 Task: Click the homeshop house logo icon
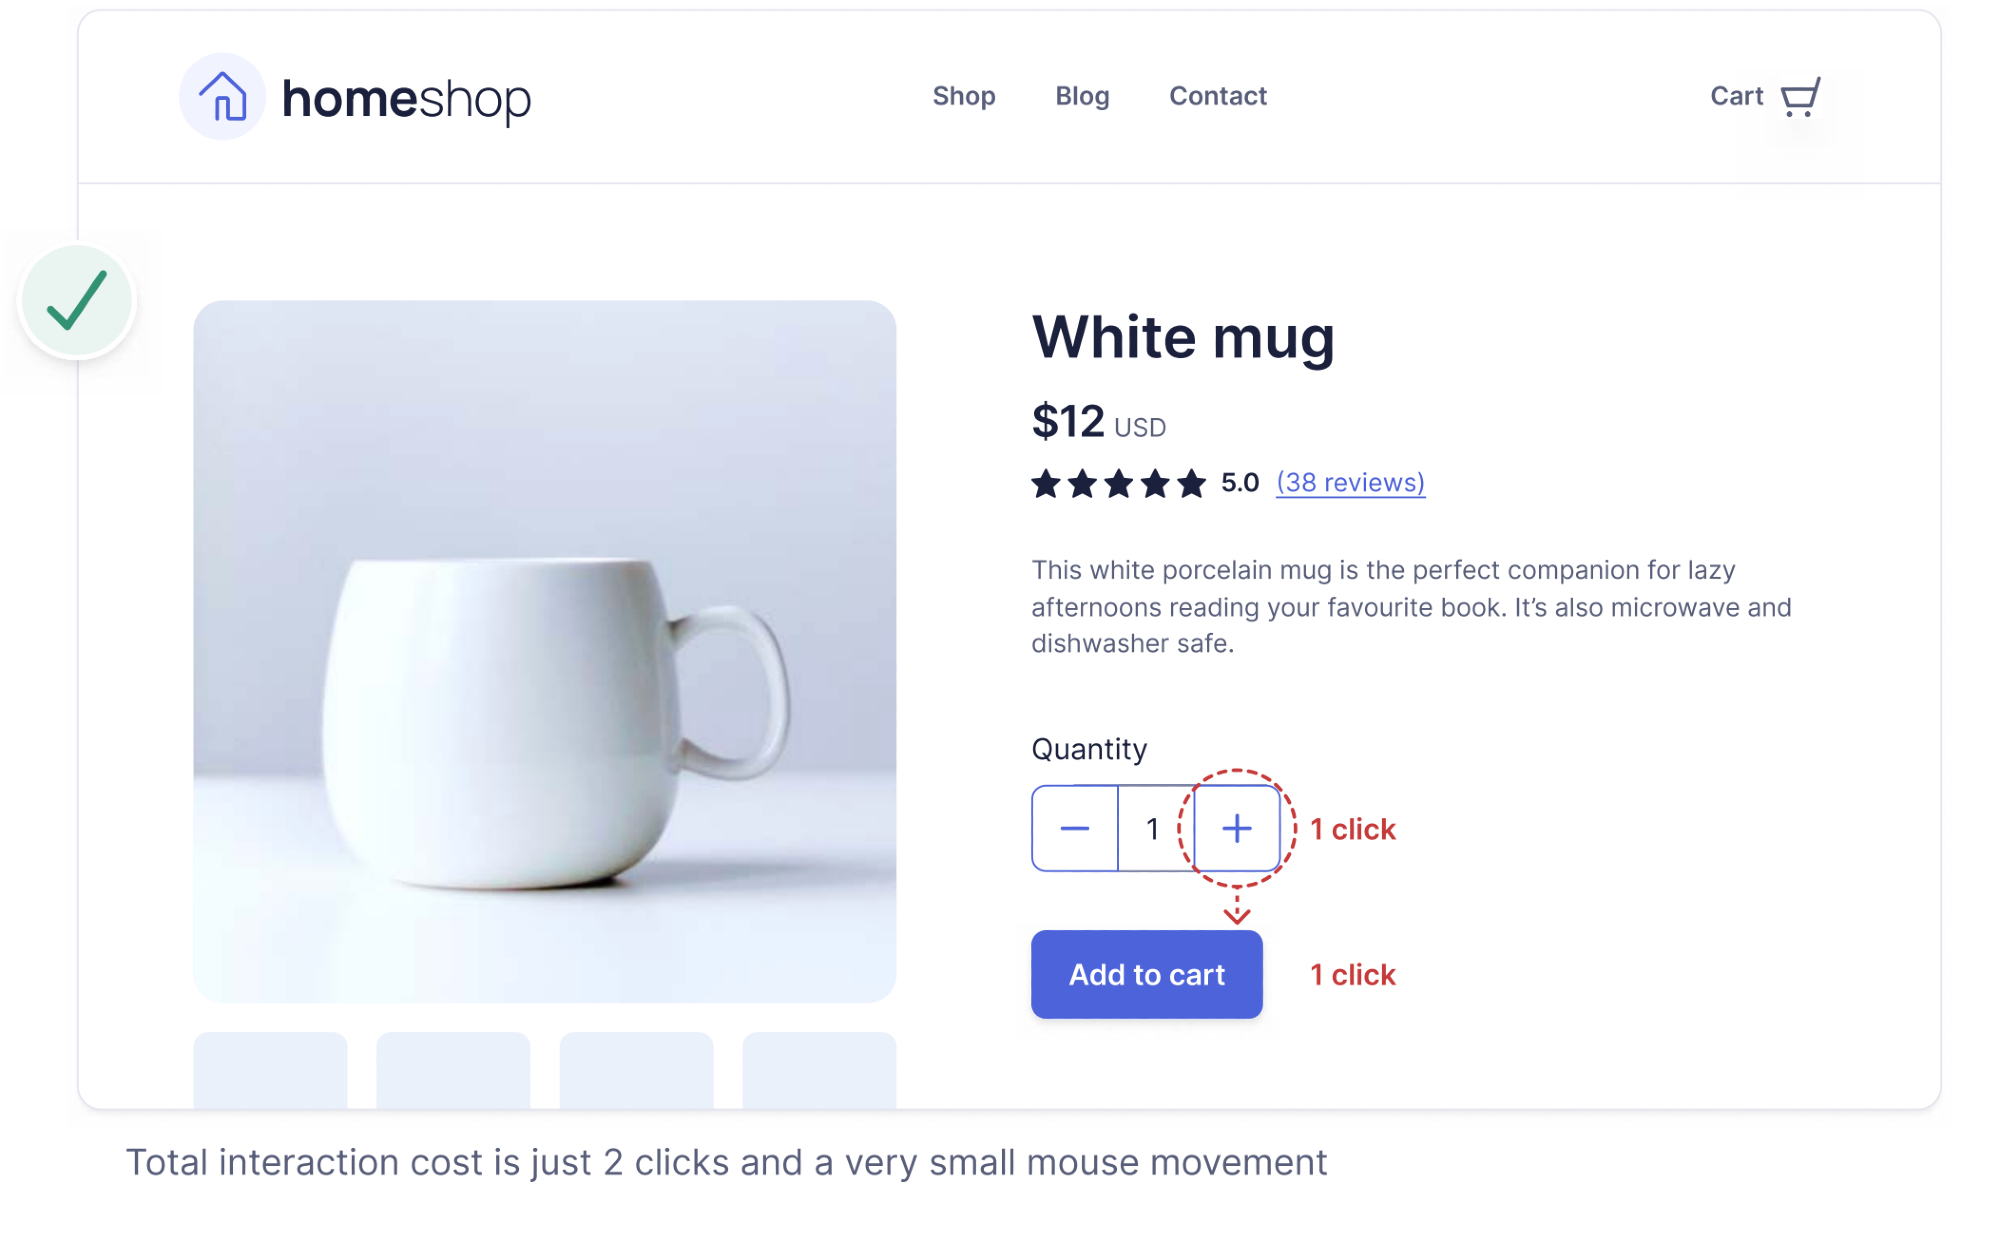tap(222, 97)
